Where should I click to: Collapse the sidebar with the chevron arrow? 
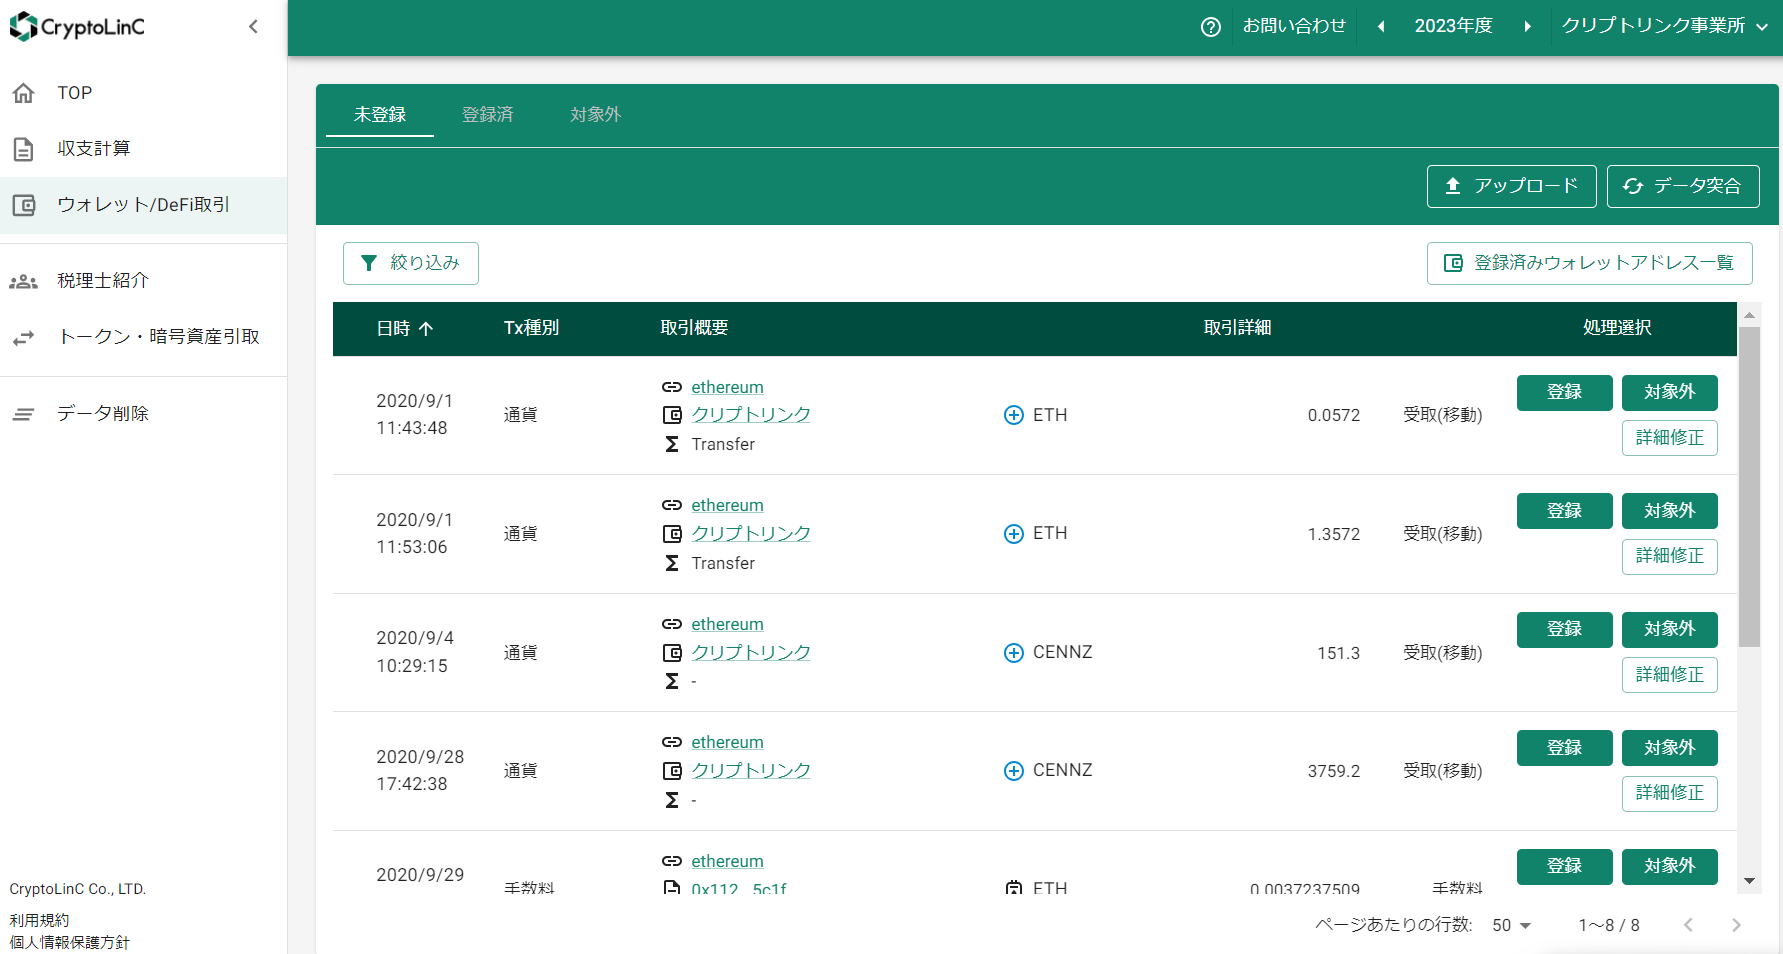tap(253, 27)
